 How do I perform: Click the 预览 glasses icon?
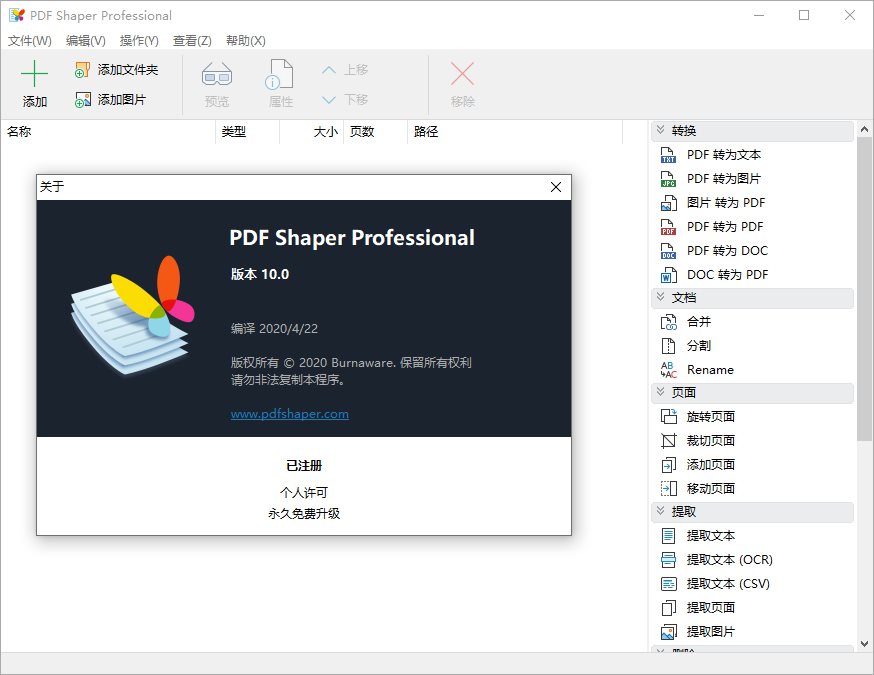click(x=217, y=74)
